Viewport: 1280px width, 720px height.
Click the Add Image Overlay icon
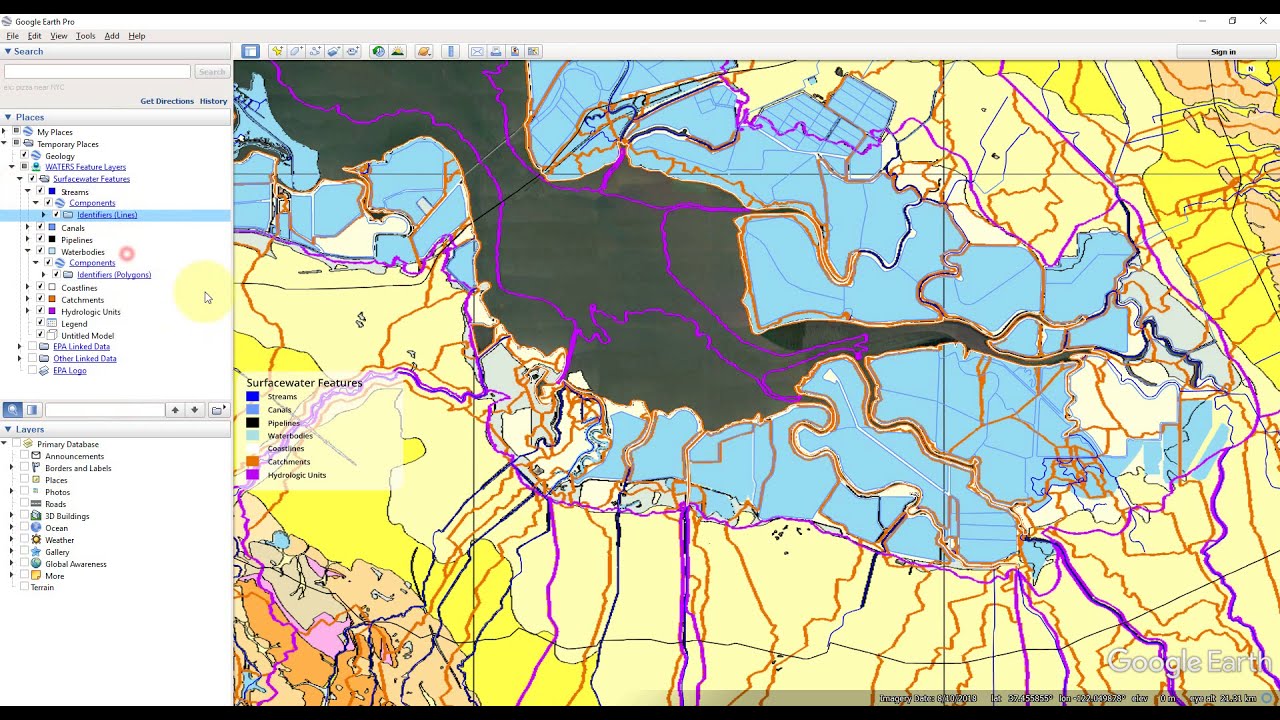334,51
